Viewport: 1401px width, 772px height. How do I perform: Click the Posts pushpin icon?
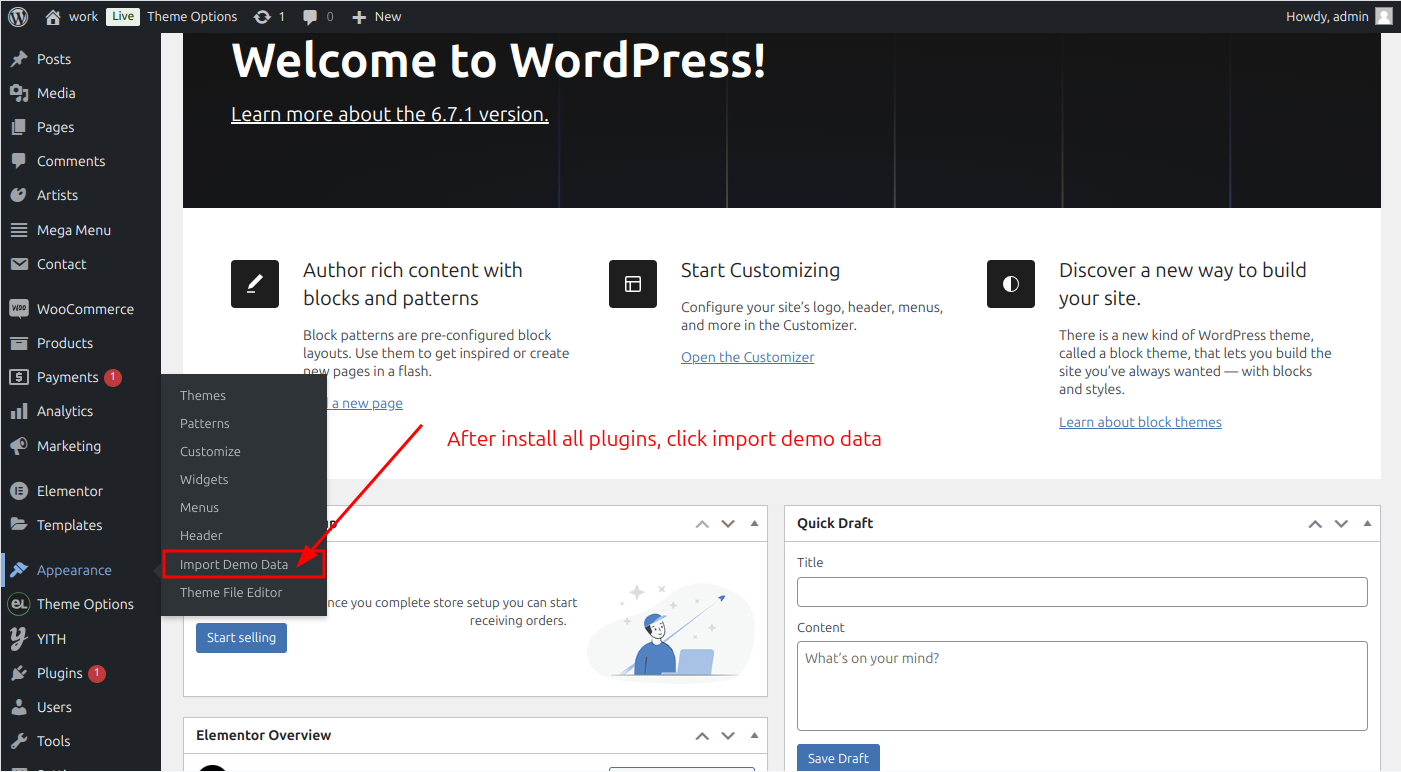(18, 59)
